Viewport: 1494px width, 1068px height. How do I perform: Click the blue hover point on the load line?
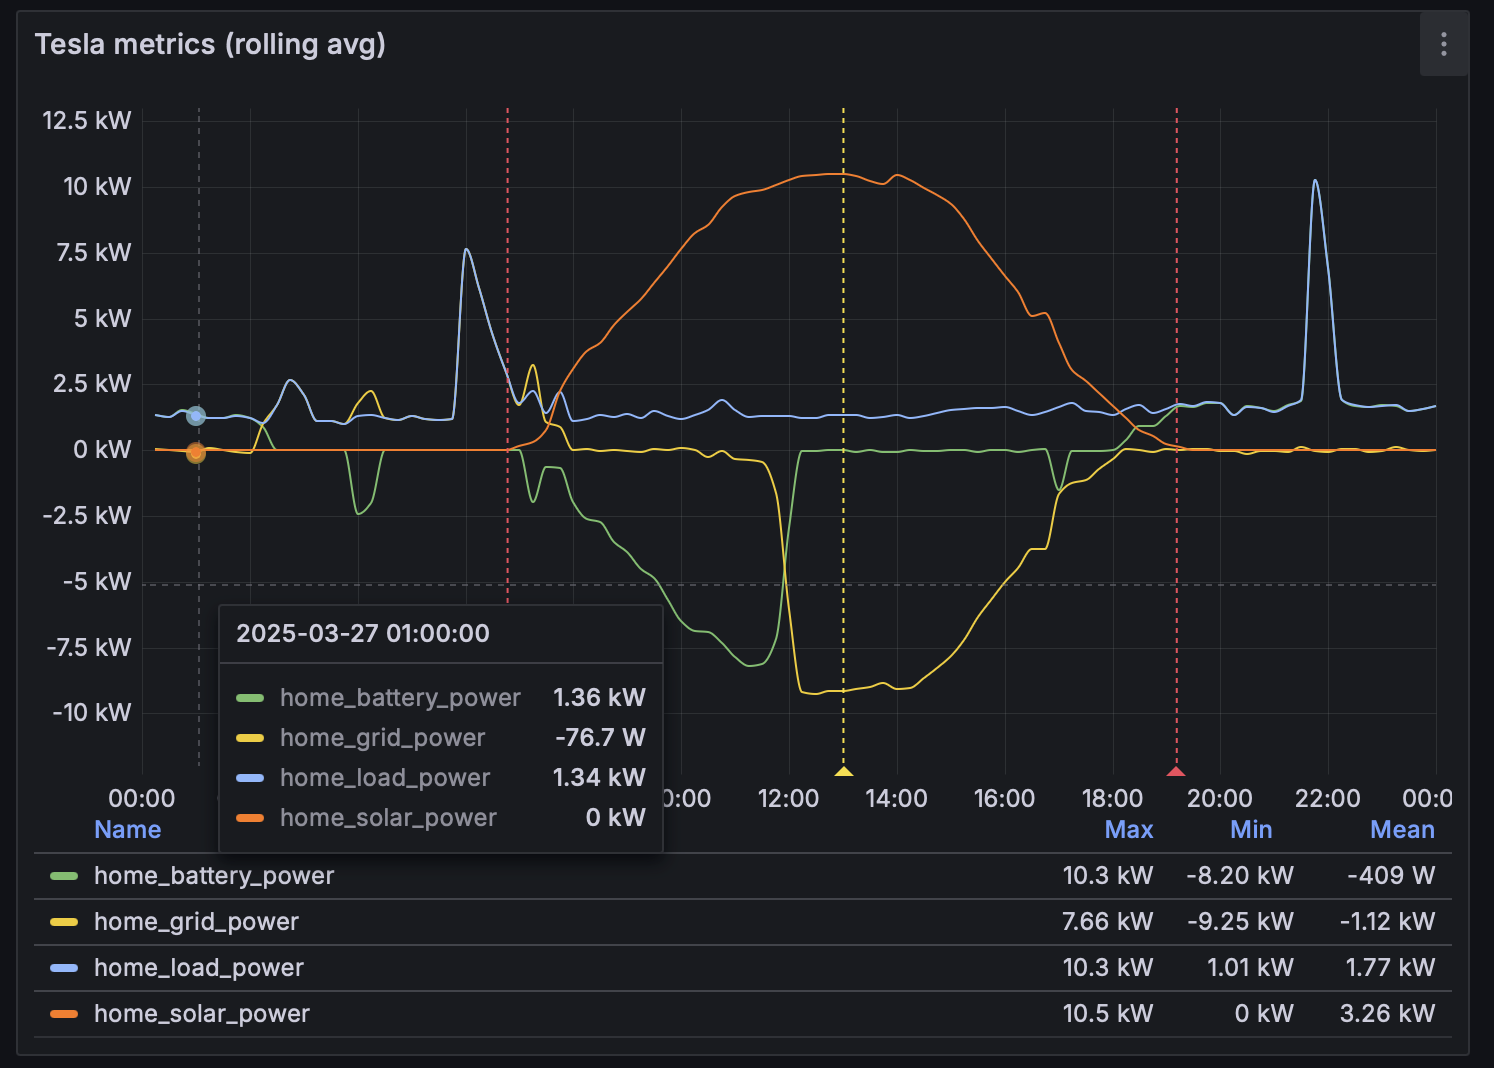tap(196, 416)
